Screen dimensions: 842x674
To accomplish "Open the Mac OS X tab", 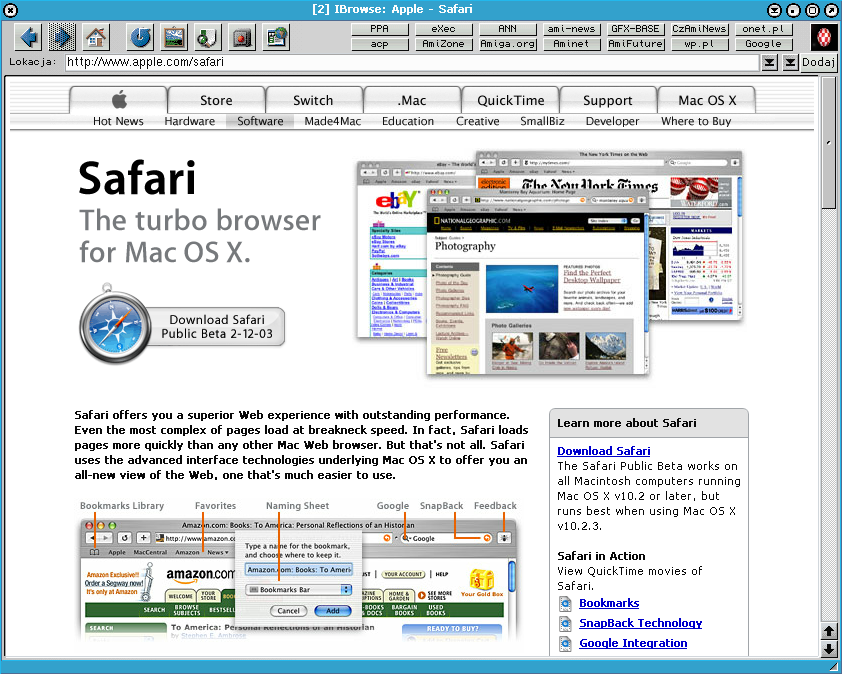I will coord(707,100).
